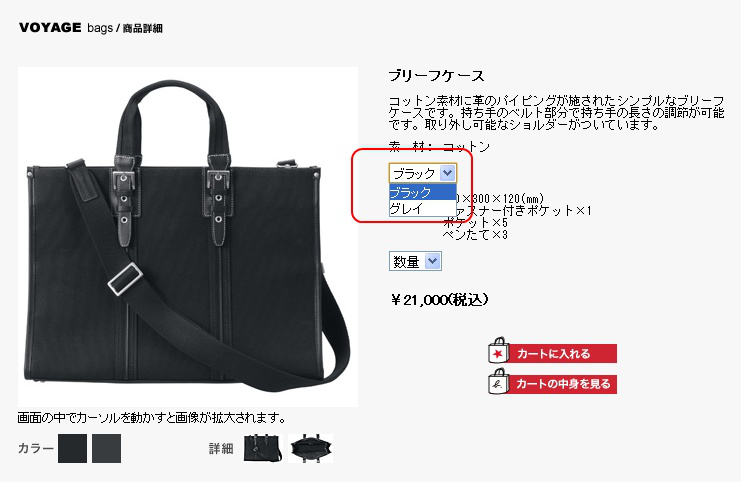Click the ブリーフケース product title

tap(436, 76)
